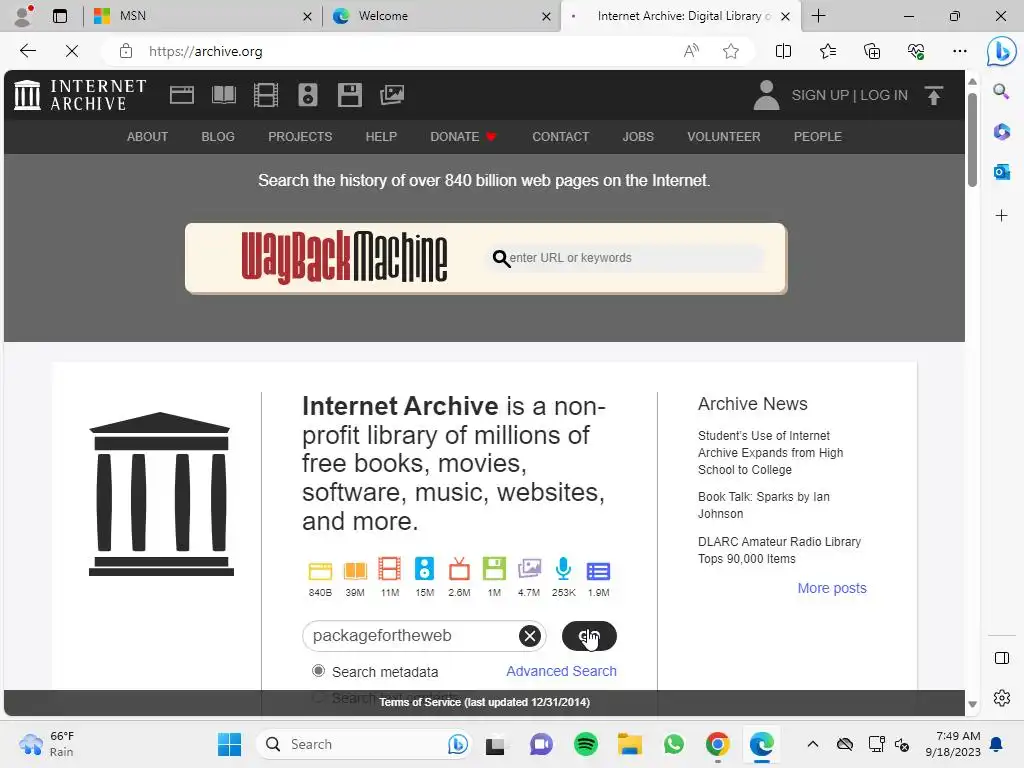Open split screen view
The height and width of the screenshot is (768, 1024).
[783, 51]
